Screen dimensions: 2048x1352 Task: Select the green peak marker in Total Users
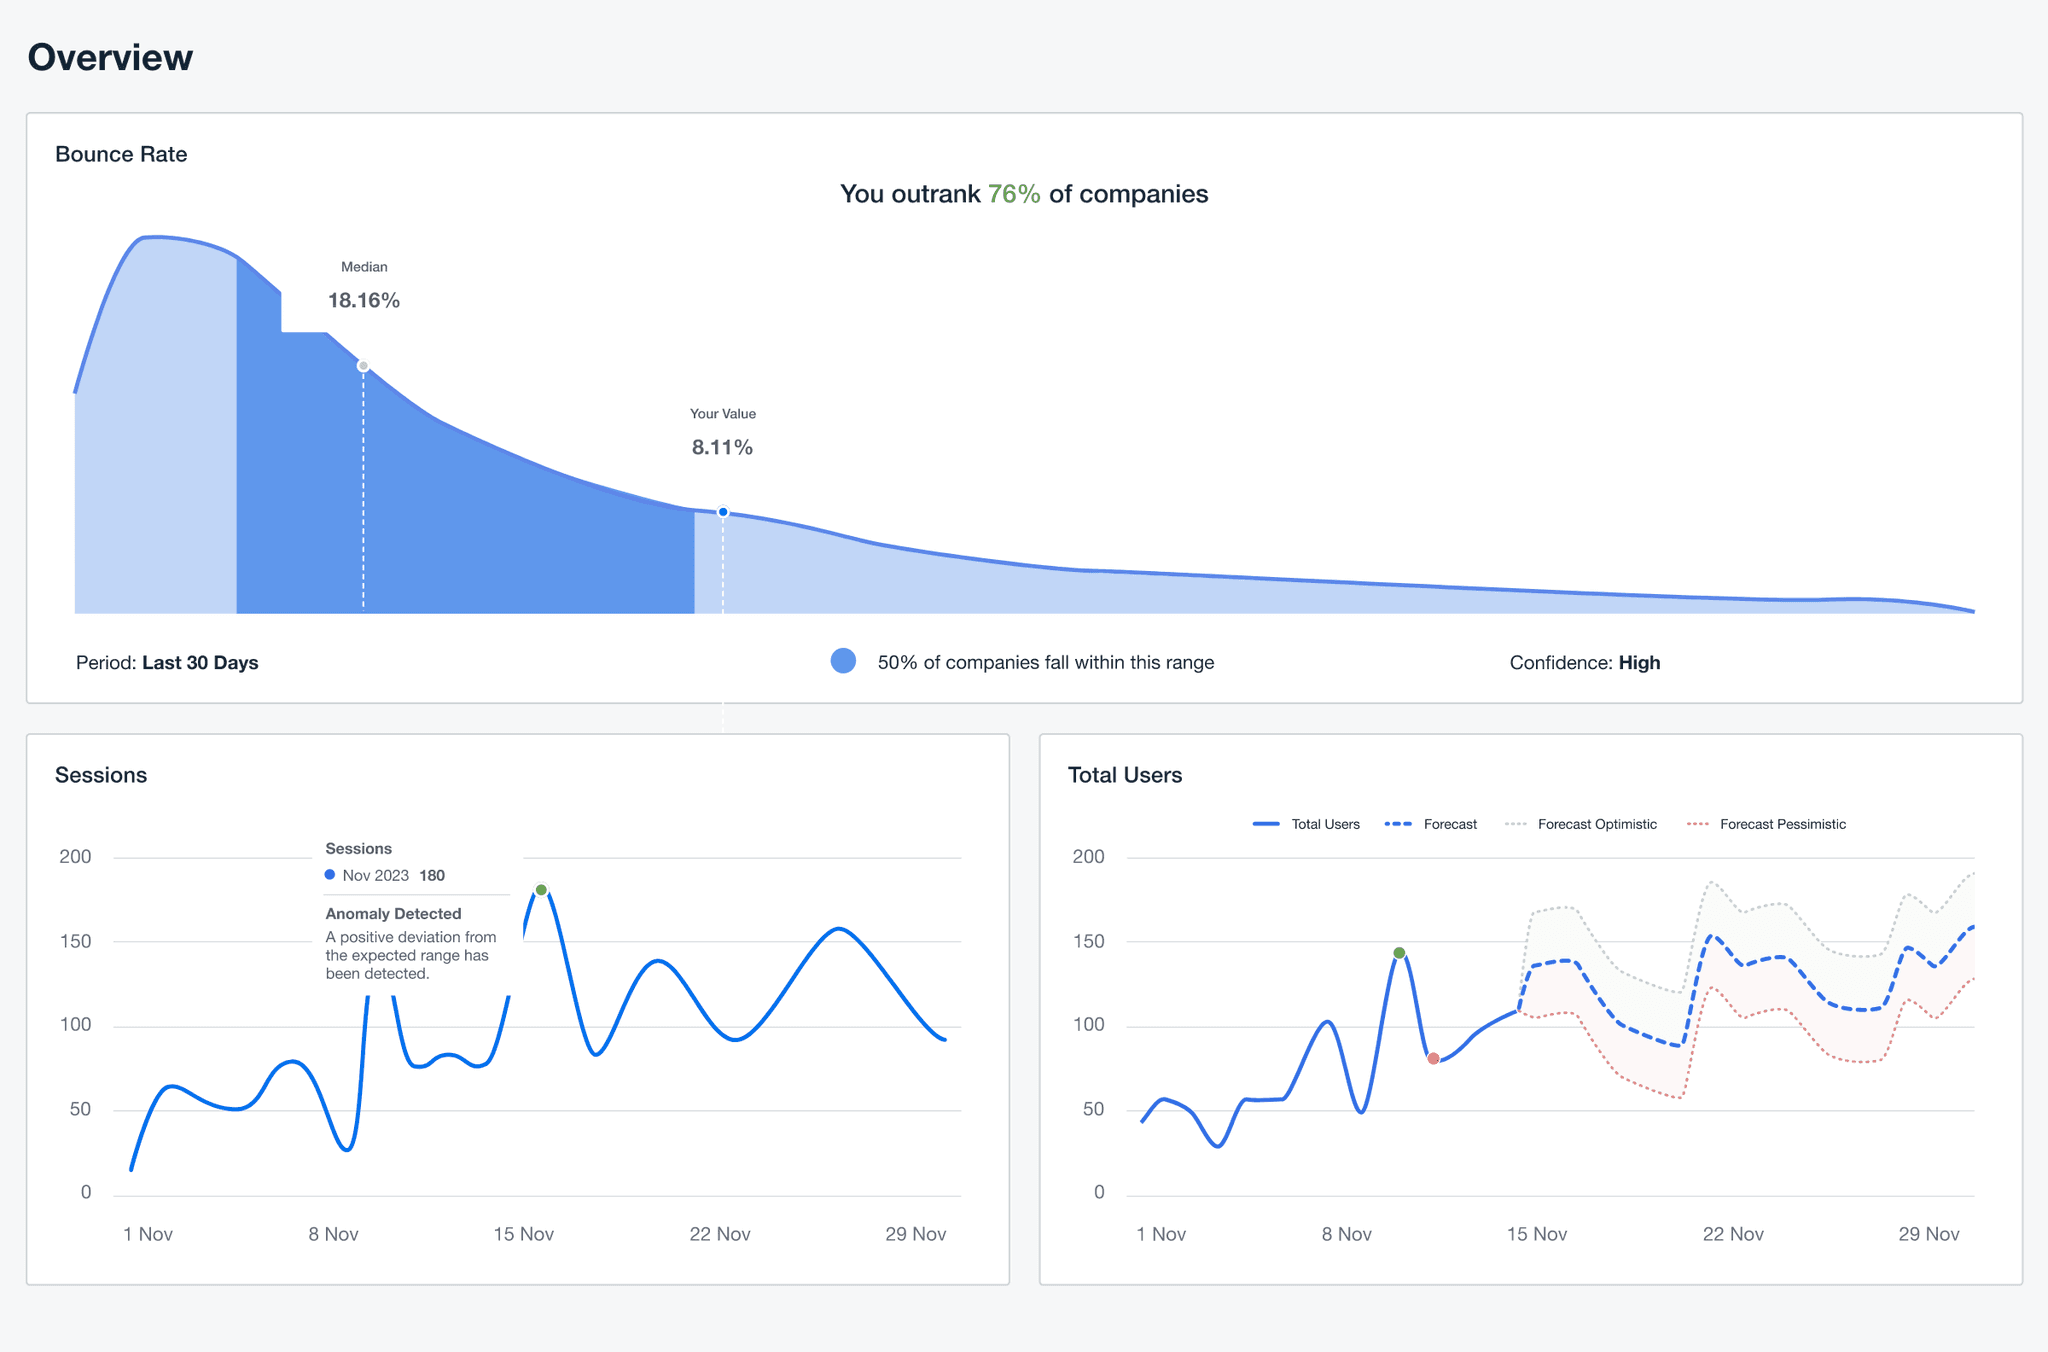coord(1398,953)
